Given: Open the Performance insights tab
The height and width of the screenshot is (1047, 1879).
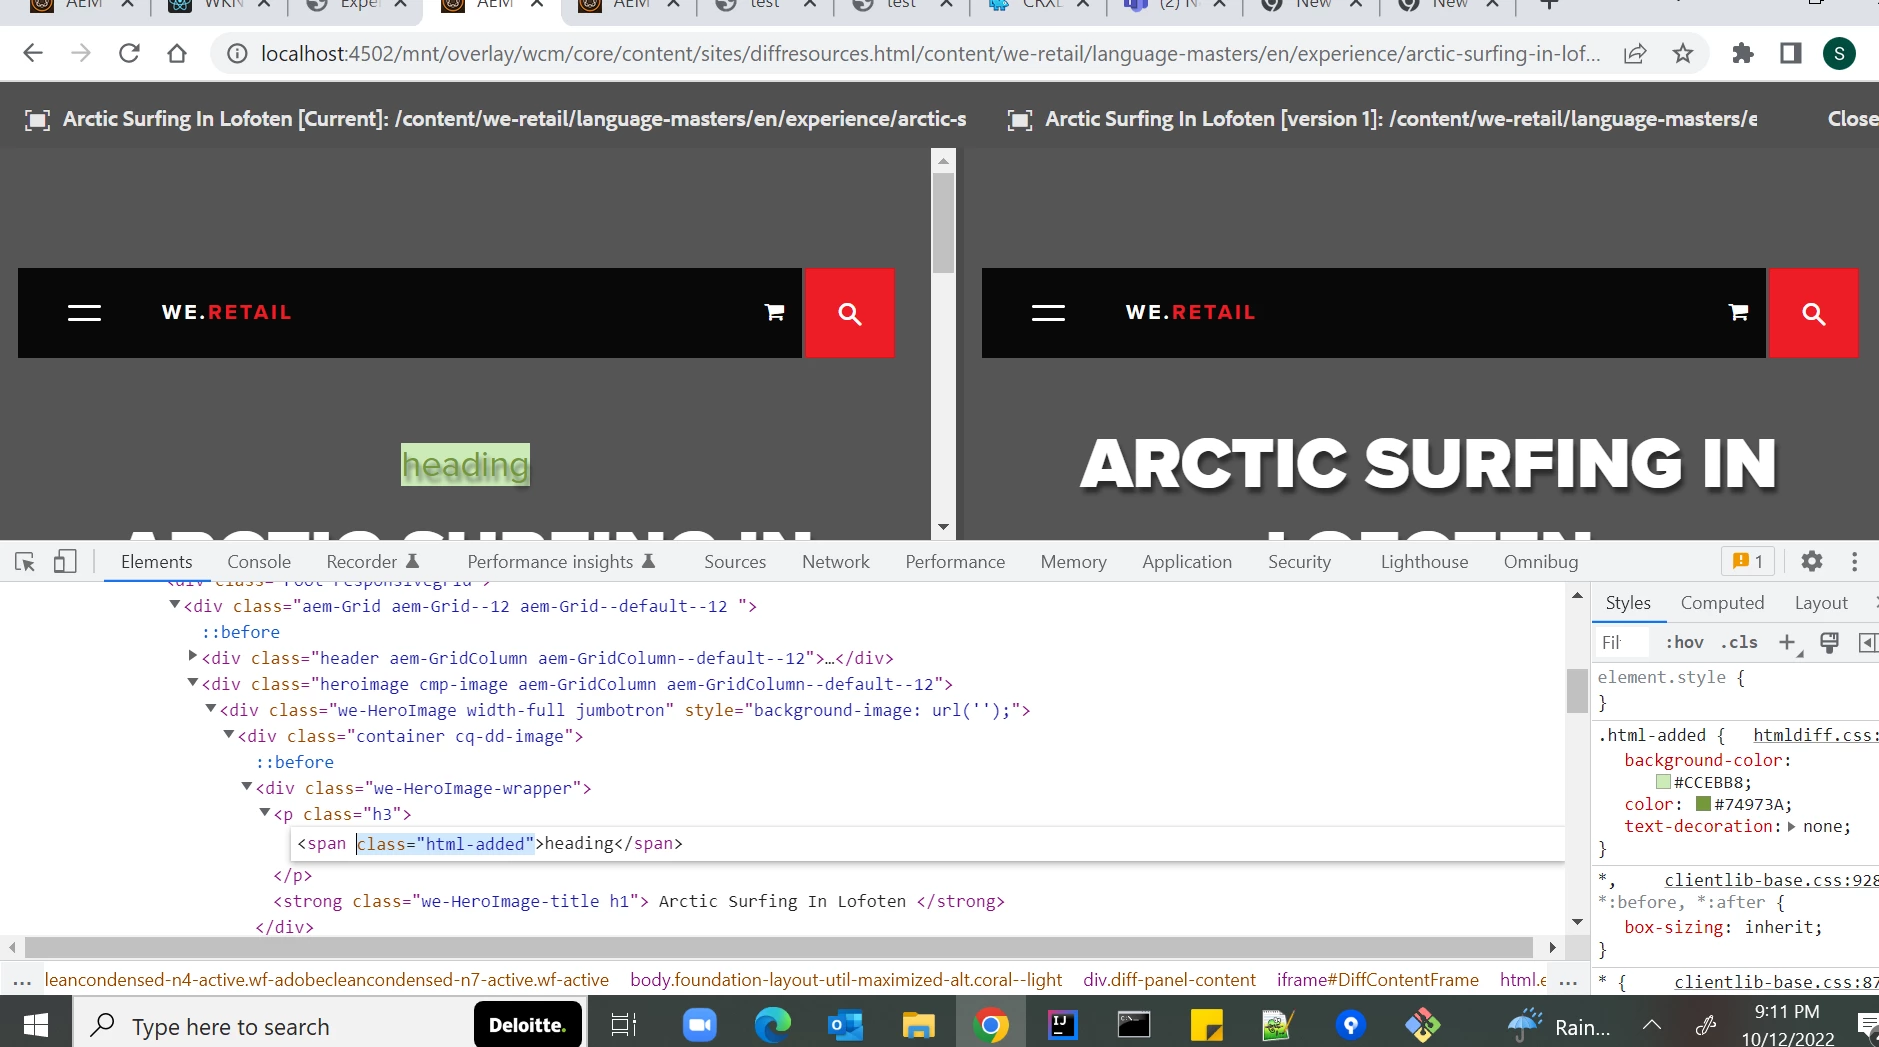Looking at the screenshot, I should (561, 562).
